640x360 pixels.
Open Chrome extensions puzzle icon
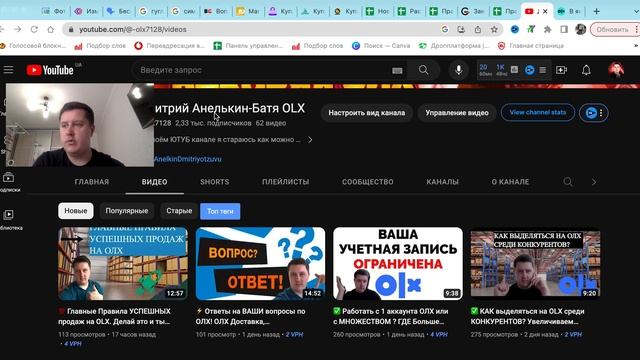548,29
